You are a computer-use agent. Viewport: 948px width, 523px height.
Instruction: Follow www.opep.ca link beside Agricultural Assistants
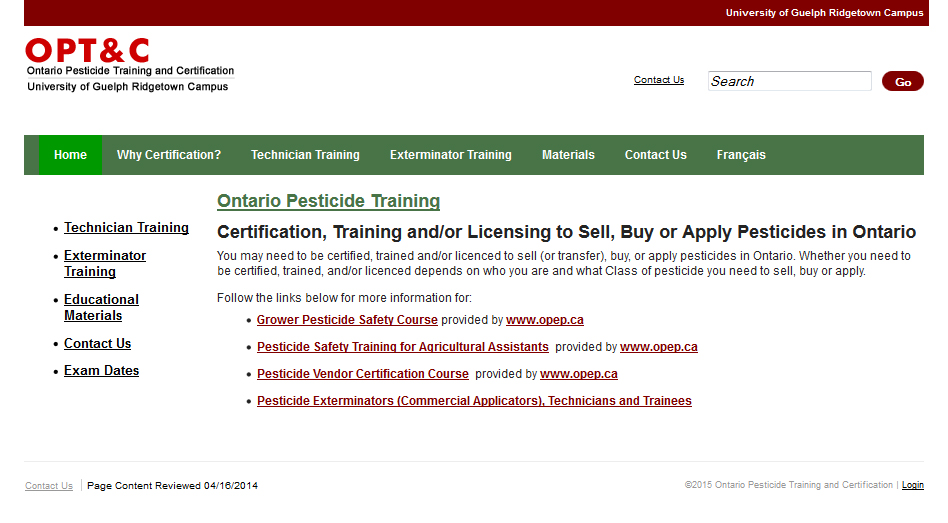pos(658,347)
